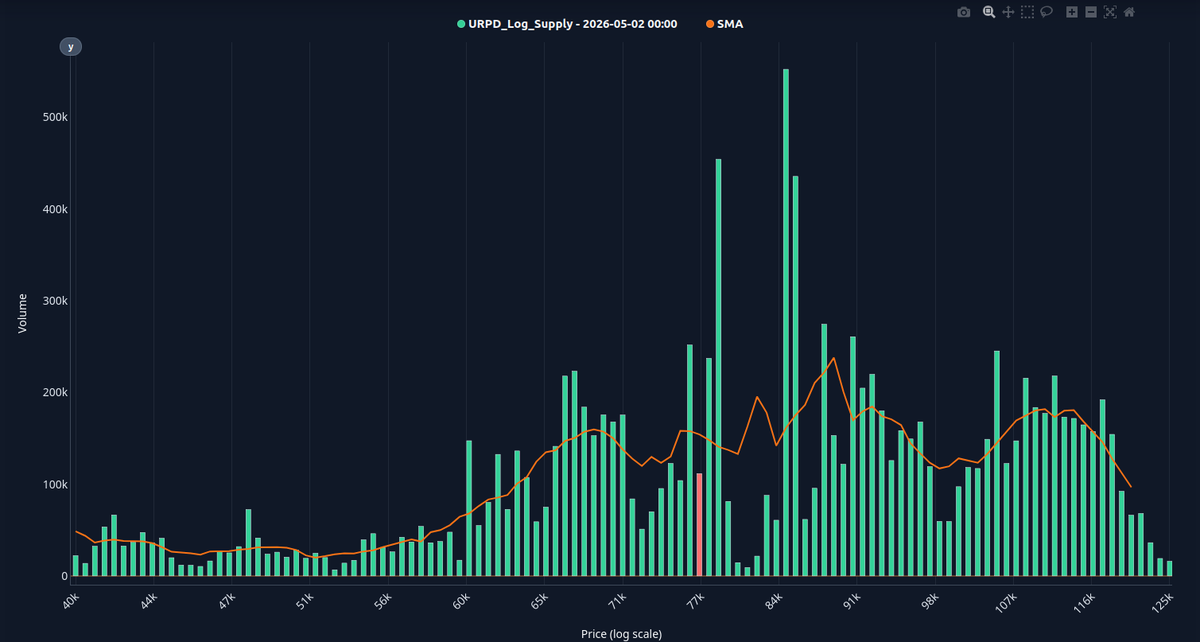Autoscale the chart axes icon
1200x642 pixels.
coord(1110,12)
